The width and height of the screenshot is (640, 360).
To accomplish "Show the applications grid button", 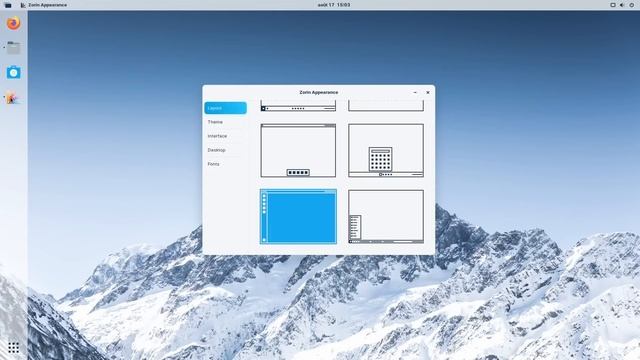I will click(x=13, y=348).
